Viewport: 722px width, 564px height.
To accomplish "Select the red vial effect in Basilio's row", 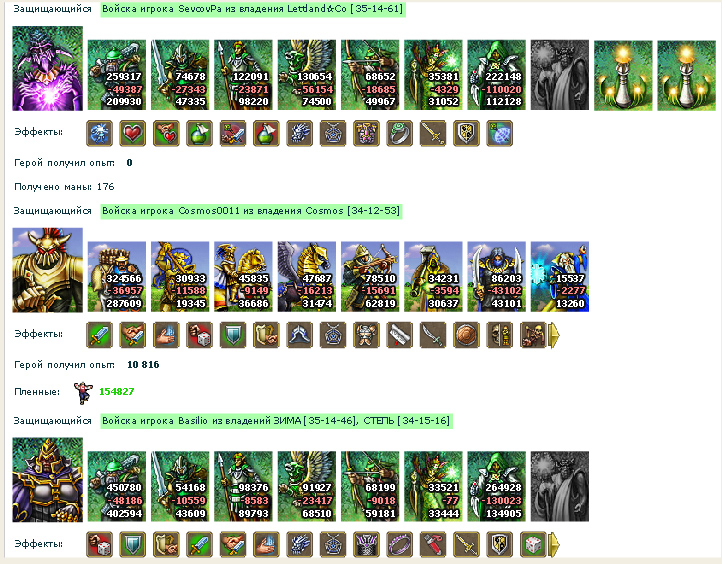I will click(x=433, y=545).
